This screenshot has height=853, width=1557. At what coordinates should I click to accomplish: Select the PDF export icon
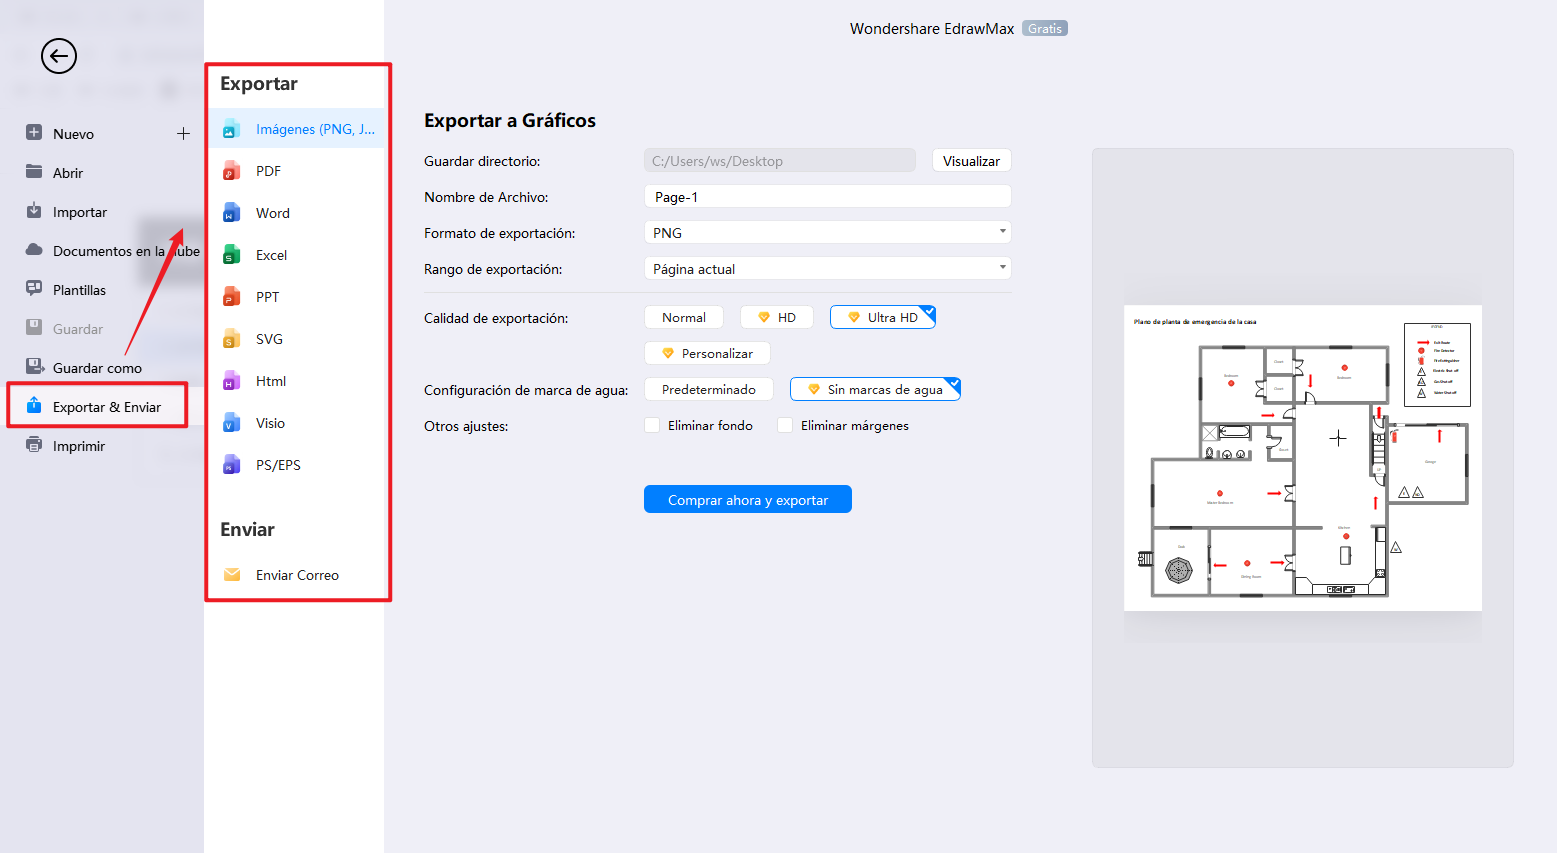231,171
